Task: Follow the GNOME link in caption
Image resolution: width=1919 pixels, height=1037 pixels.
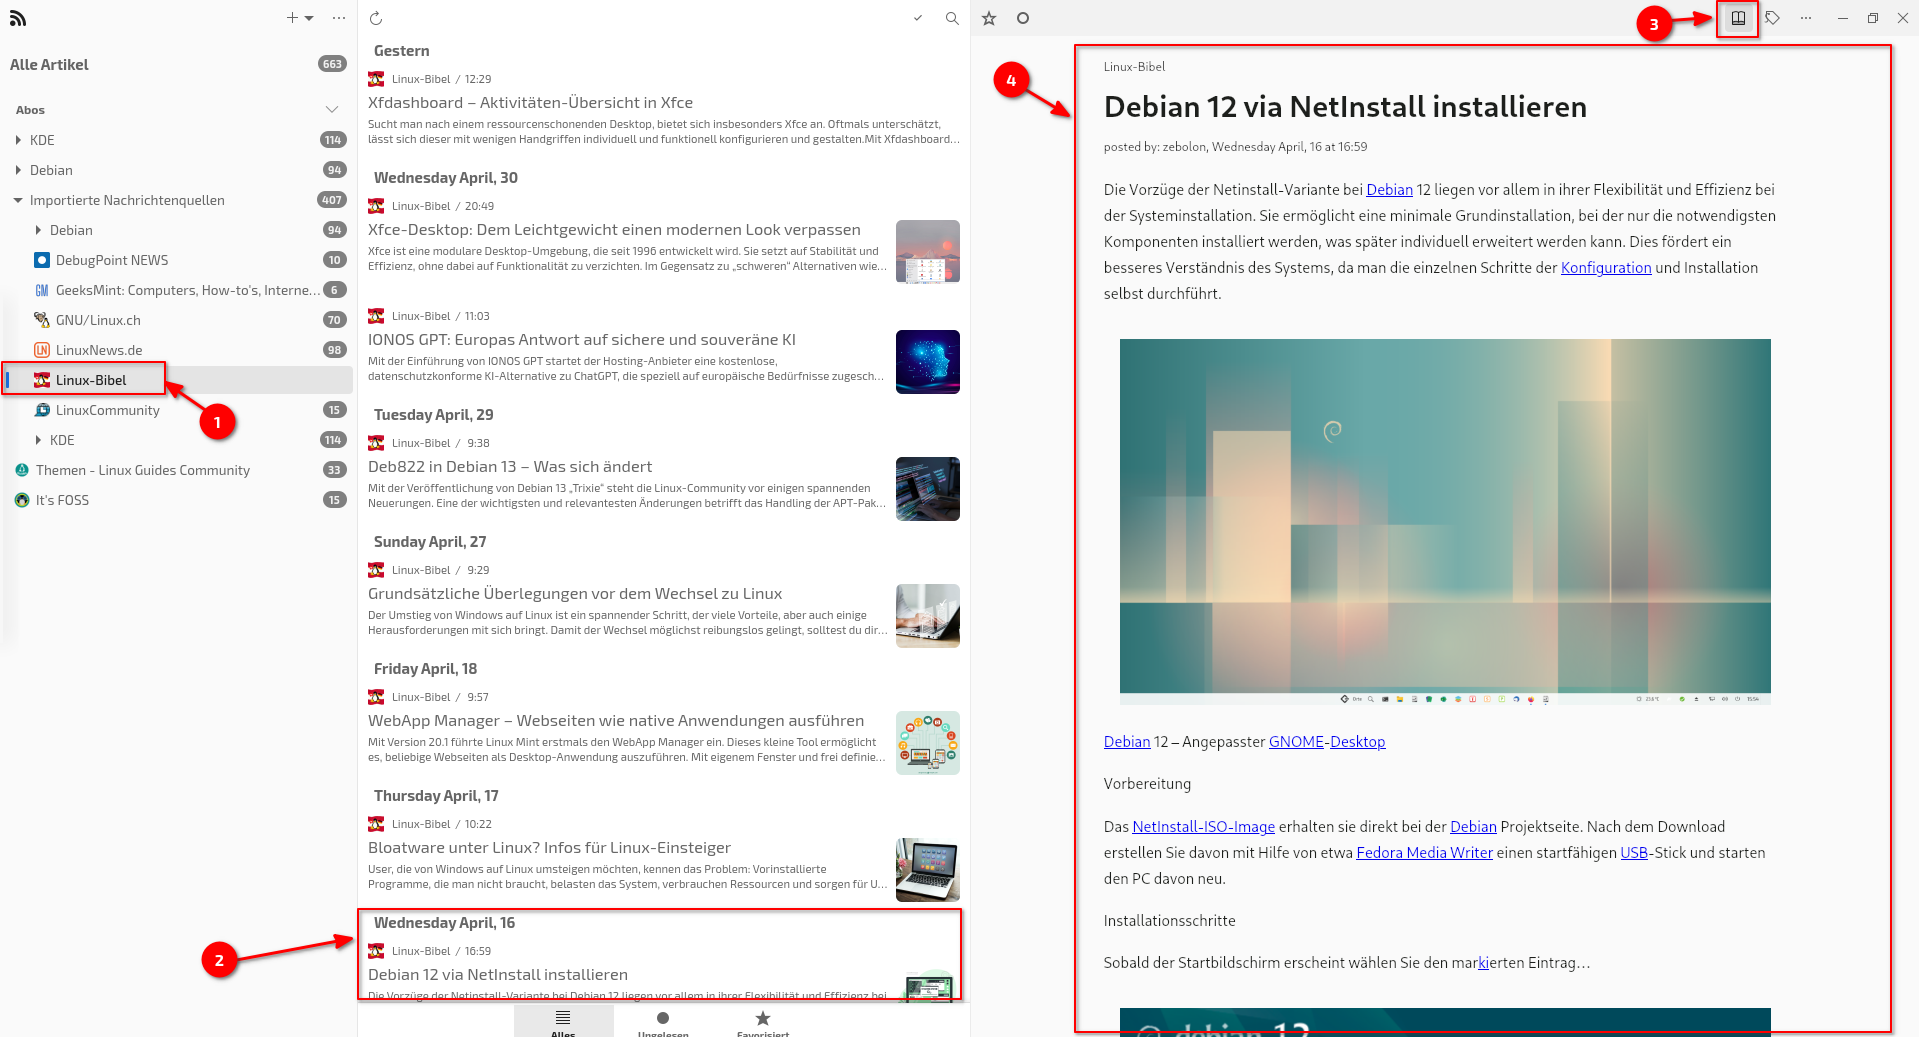Action: [x=1296, y=742]
